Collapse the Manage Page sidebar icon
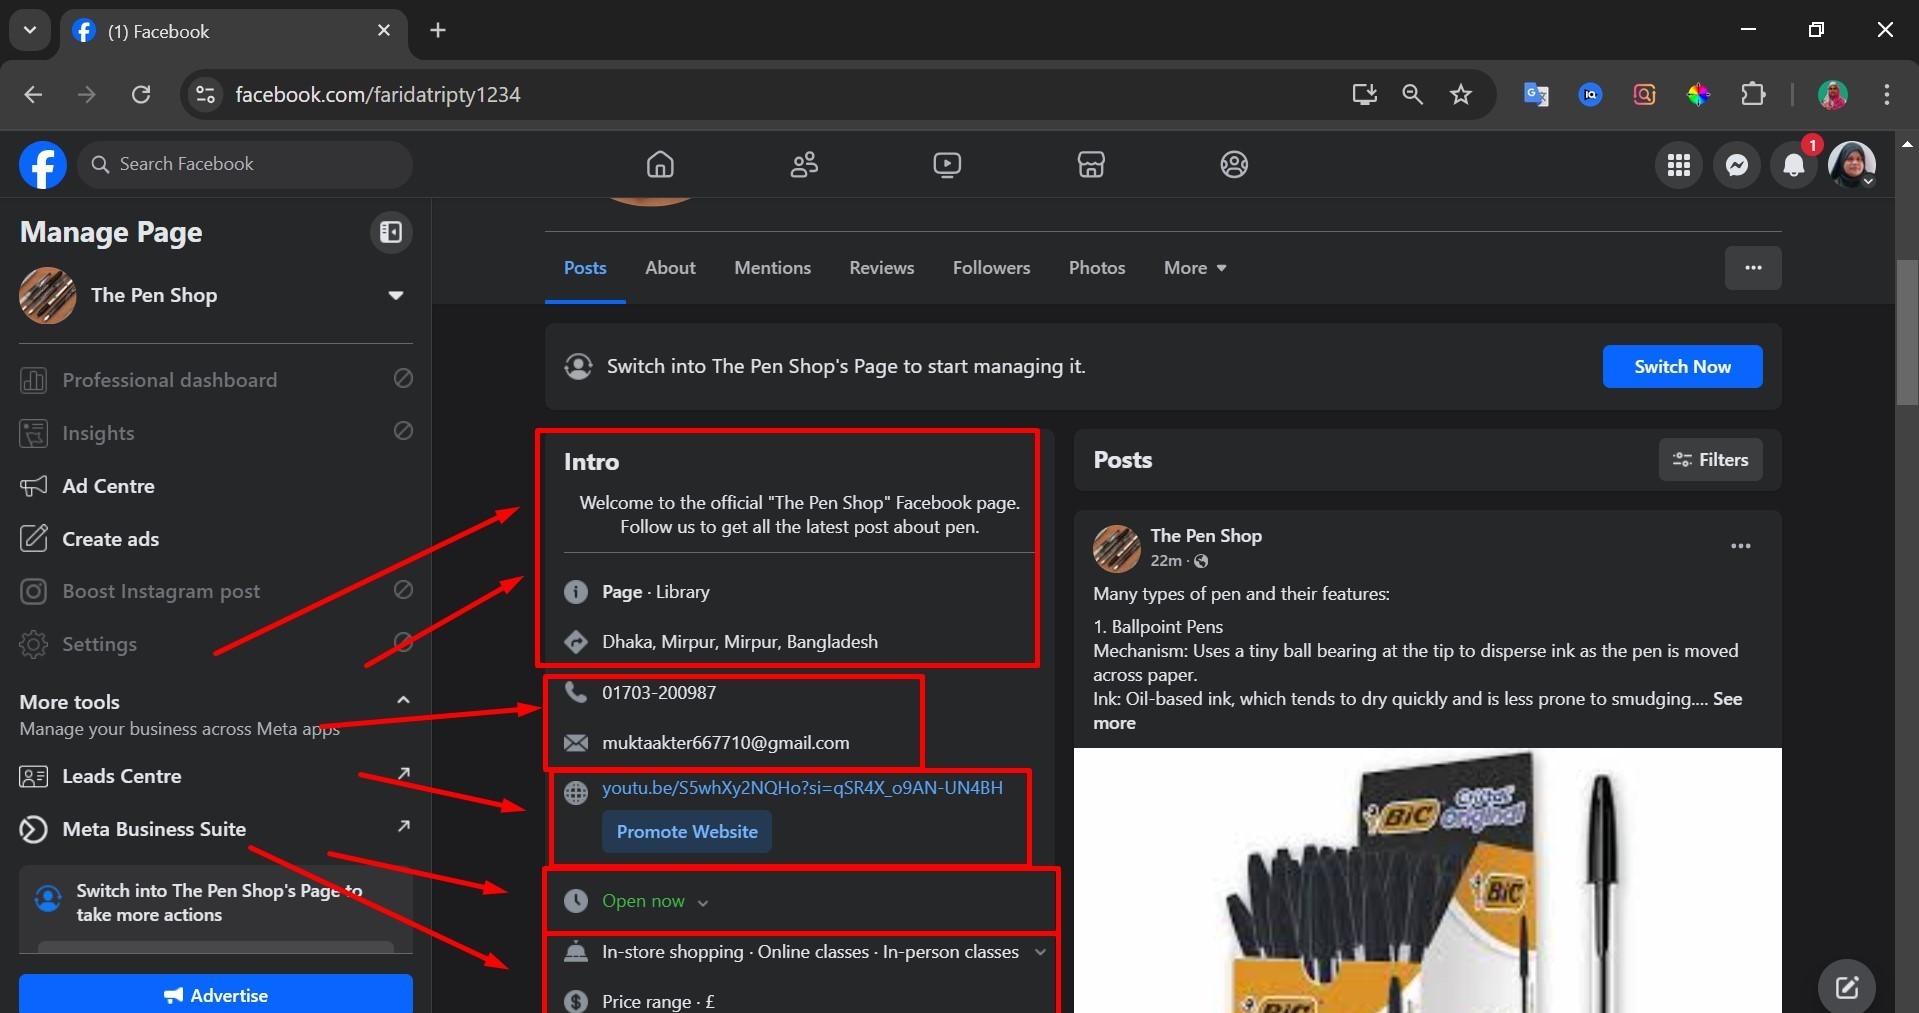The height and width of the screenshot is (1013, 1919). 391,233
